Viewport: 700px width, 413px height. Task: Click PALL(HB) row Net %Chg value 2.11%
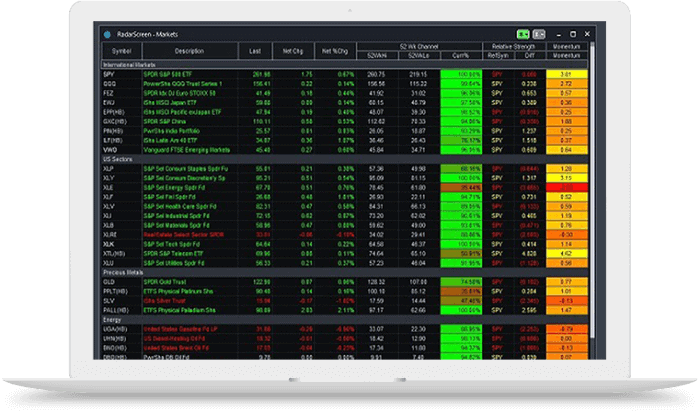[x=346, y=310]
